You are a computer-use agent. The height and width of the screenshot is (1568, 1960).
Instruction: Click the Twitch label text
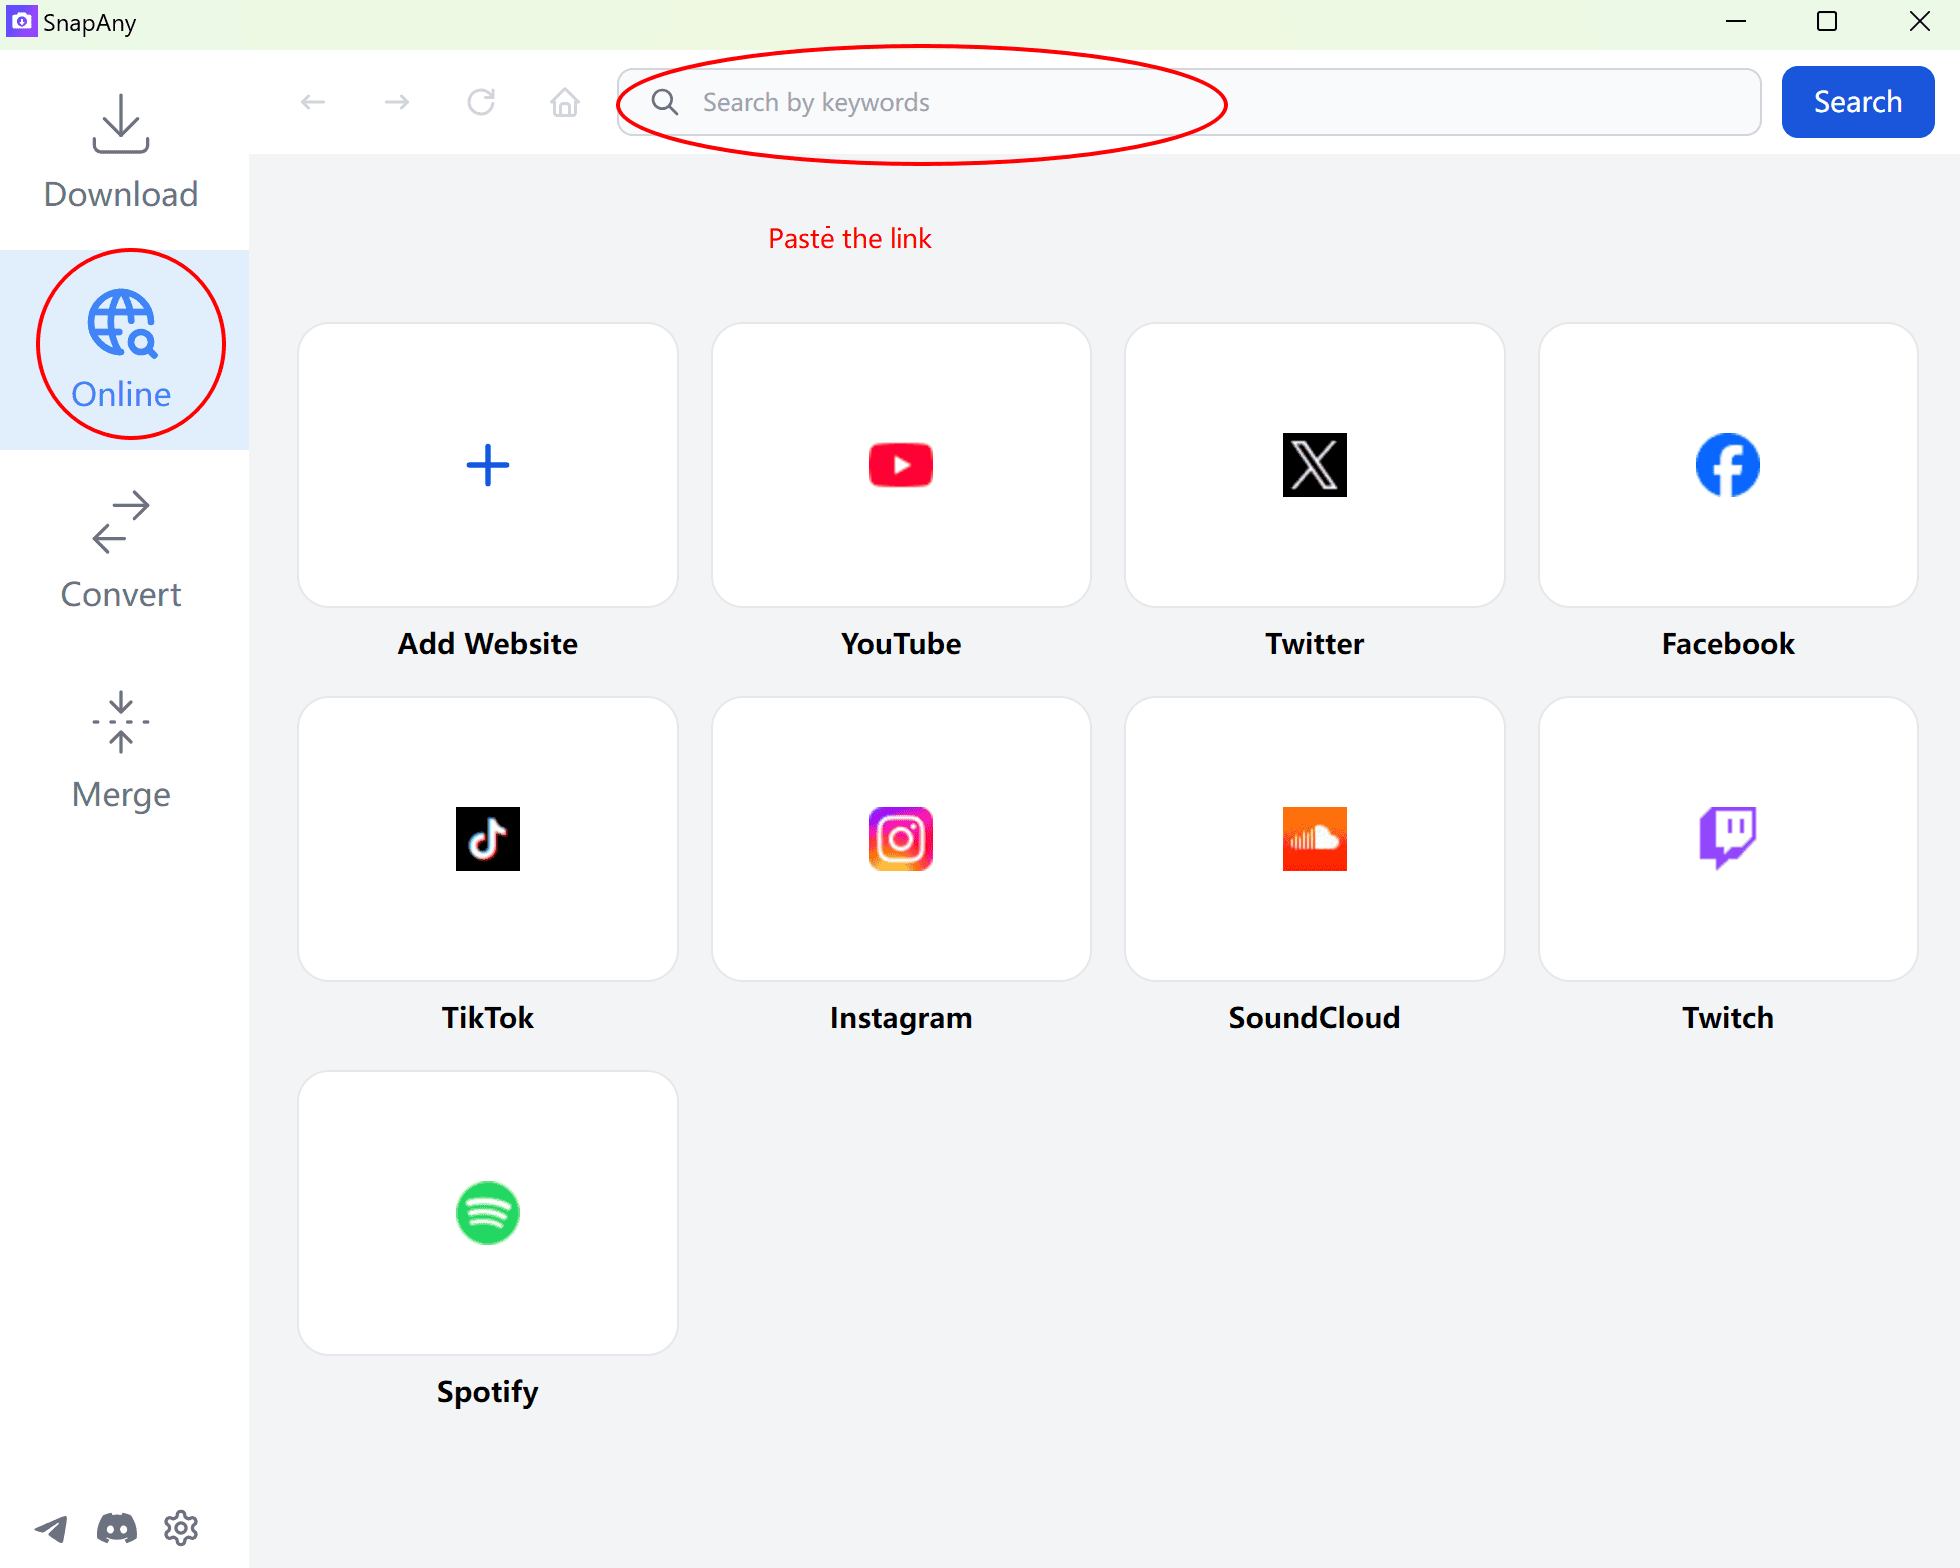point(1728,1017)
